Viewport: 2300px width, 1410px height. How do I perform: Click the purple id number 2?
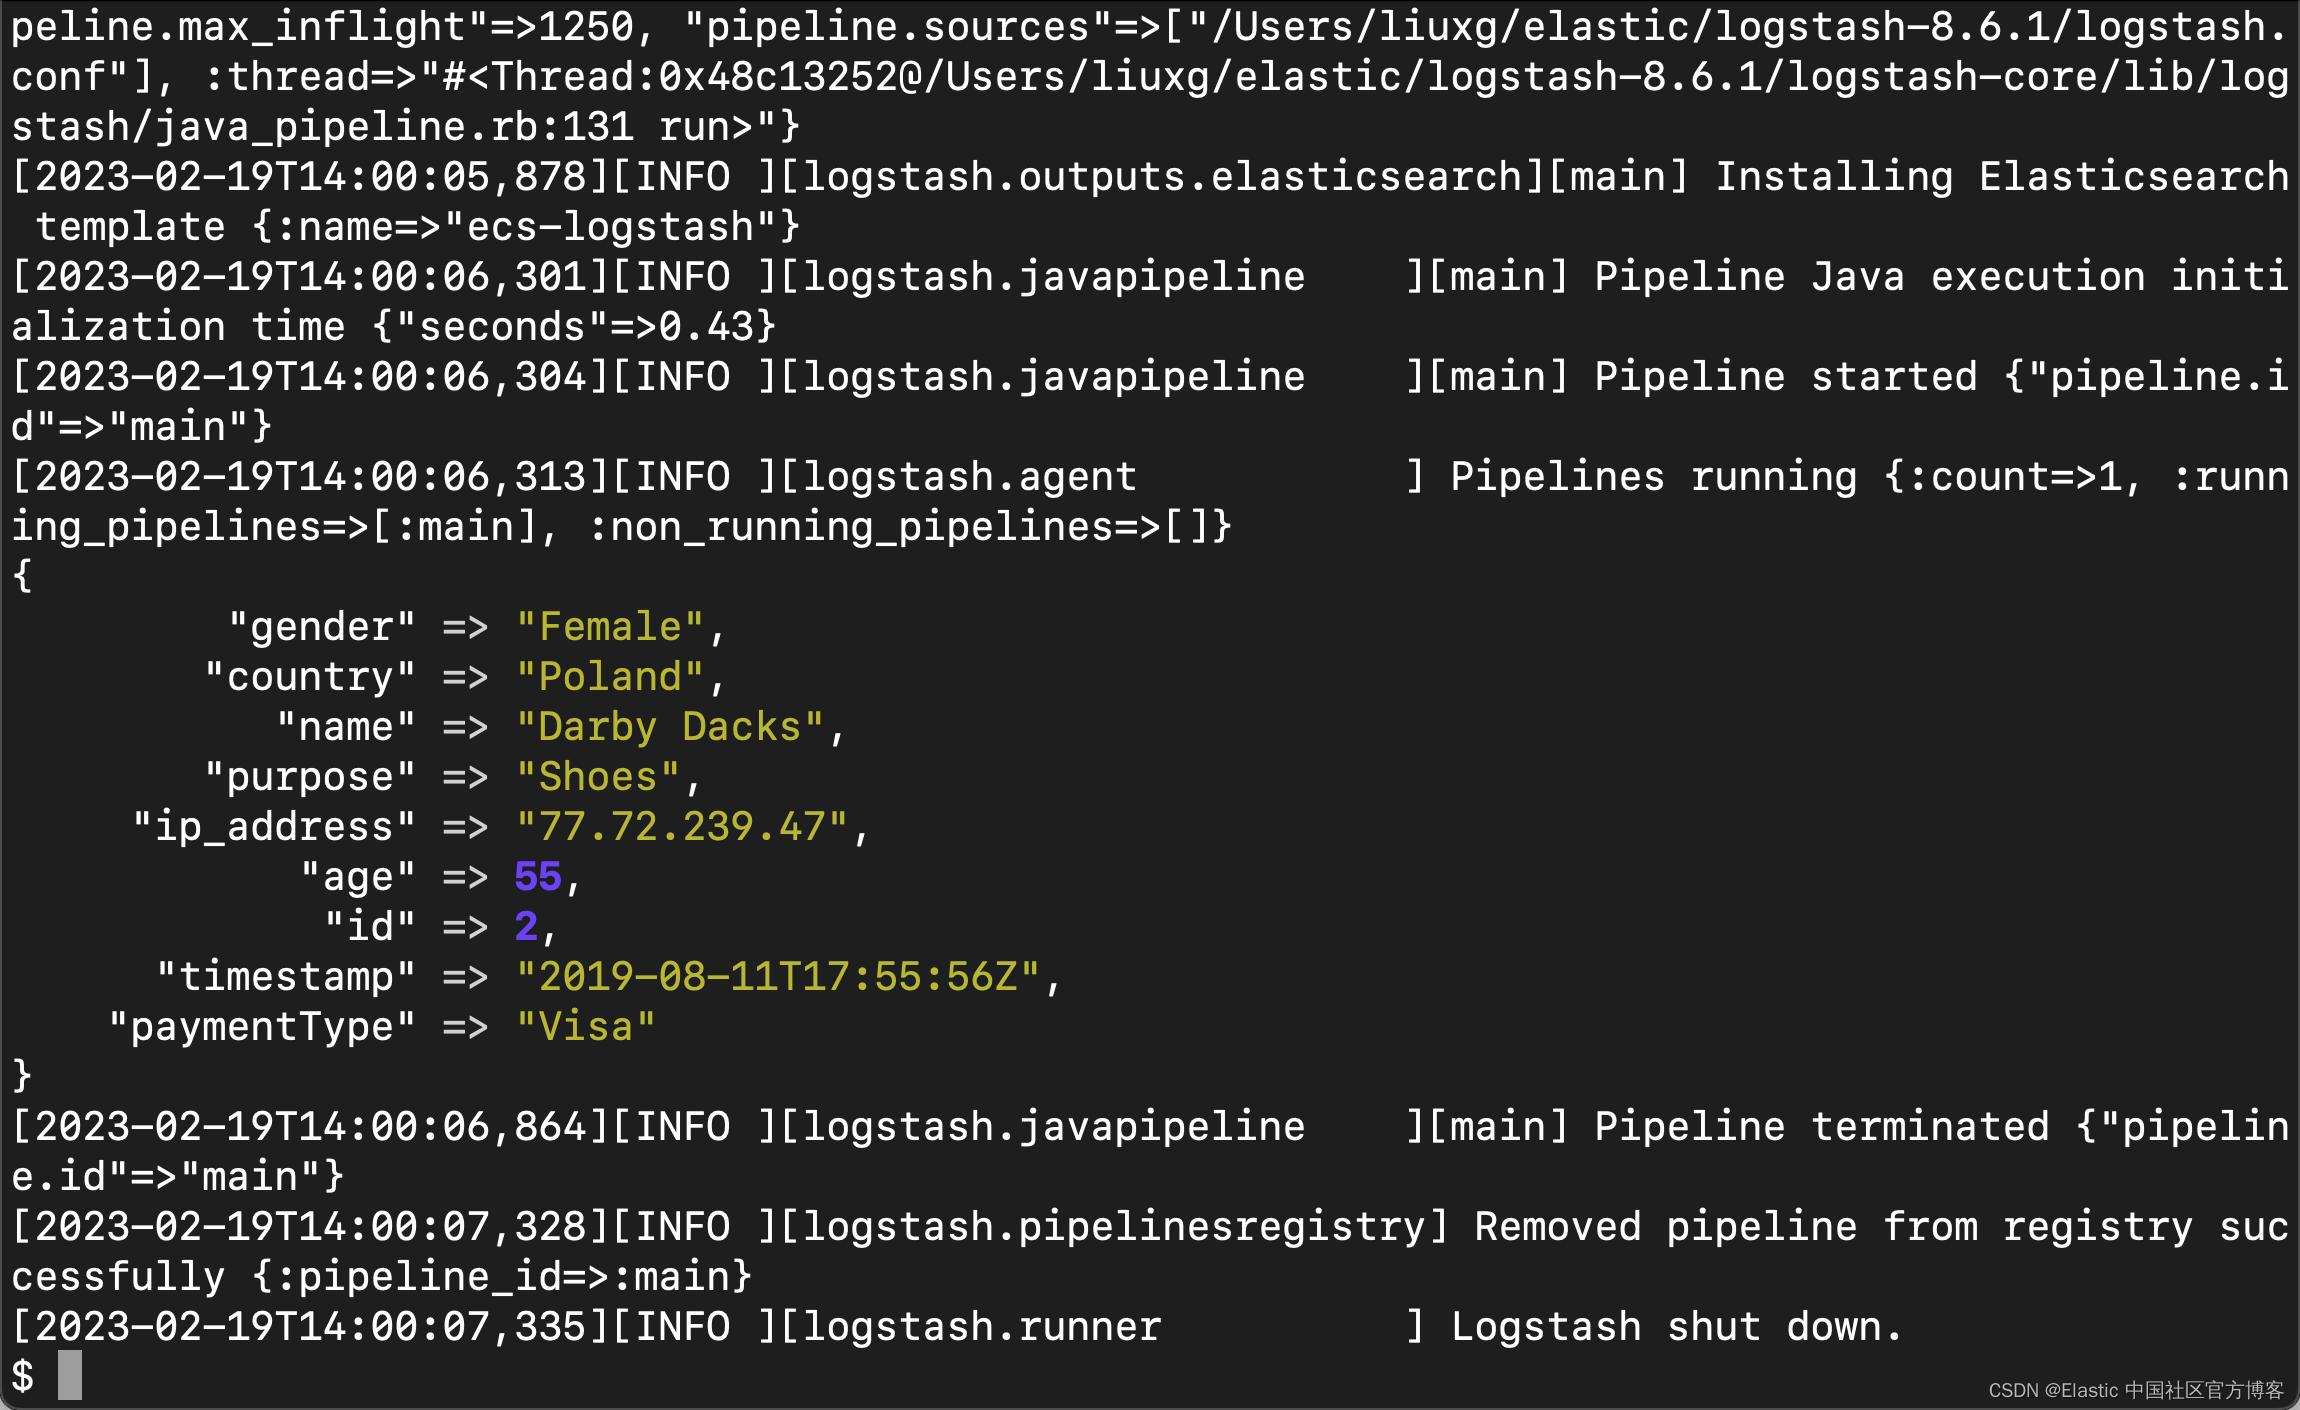coord(526,927)
